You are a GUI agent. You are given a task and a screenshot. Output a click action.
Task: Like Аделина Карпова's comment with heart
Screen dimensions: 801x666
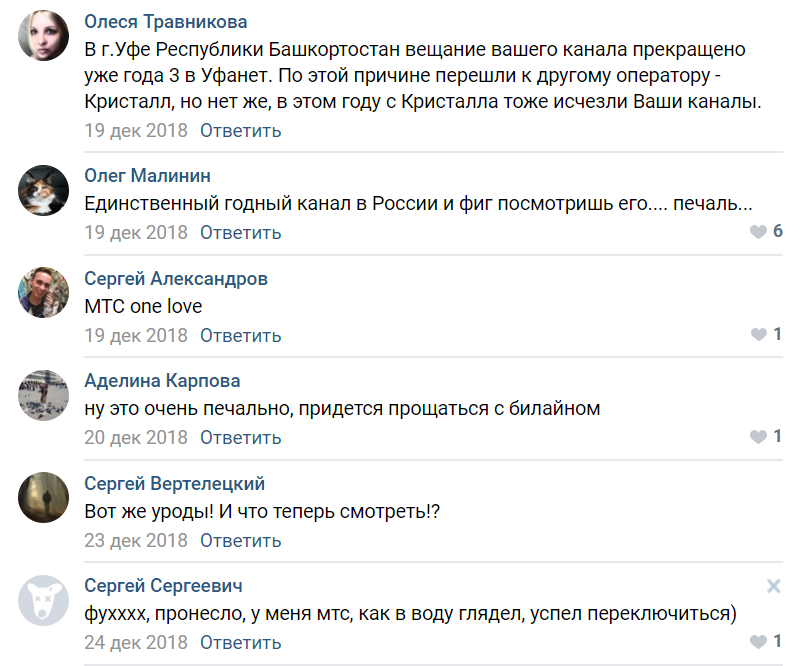pyautogui.click(x=759, y=437)
